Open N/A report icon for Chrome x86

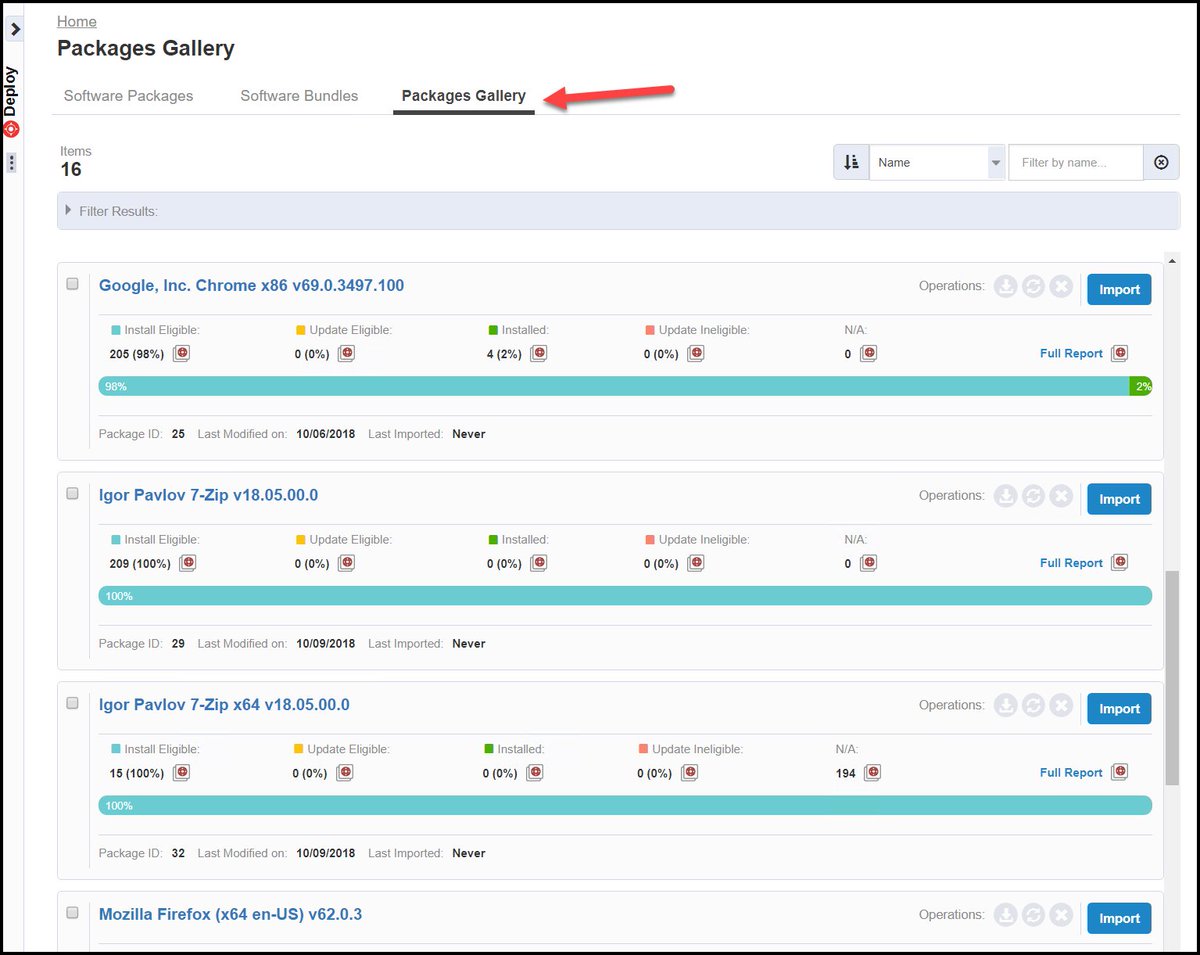(x=869, y=353)
